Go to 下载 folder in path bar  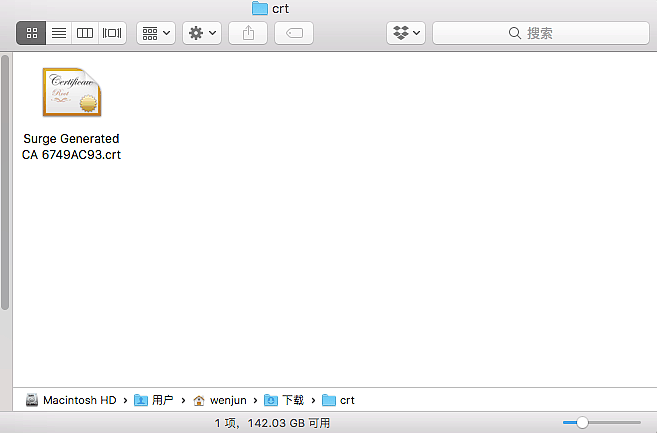(x=285, y=400)
